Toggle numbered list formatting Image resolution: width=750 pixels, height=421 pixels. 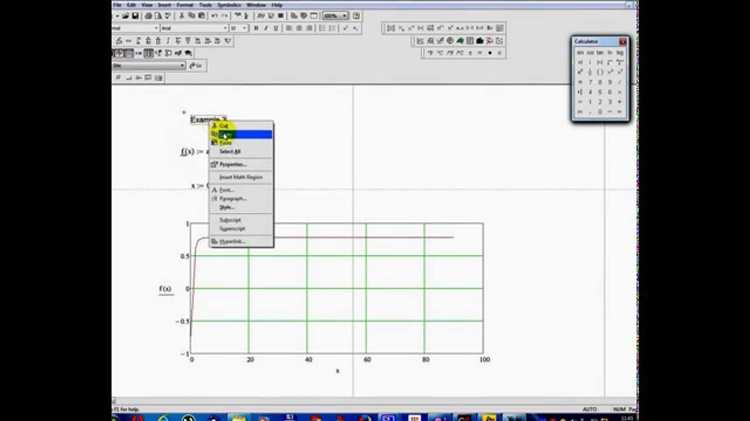pos(332,28)
